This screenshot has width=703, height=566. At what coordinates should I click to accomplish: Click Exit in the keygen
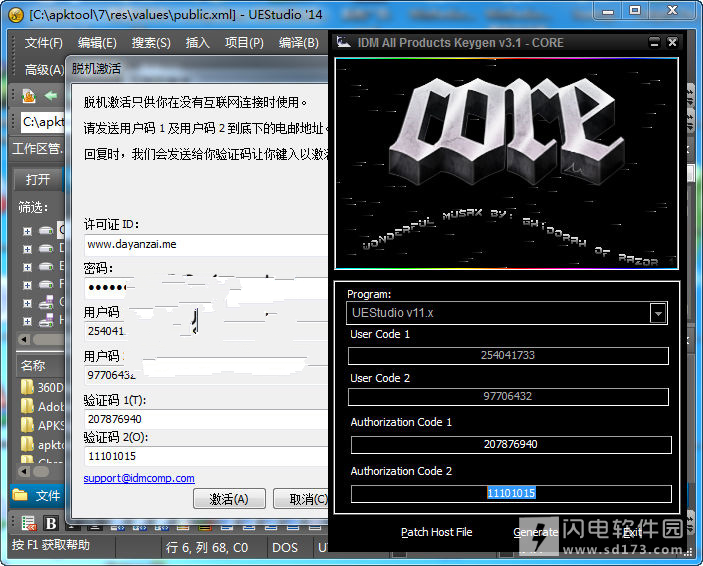(633, 532)
